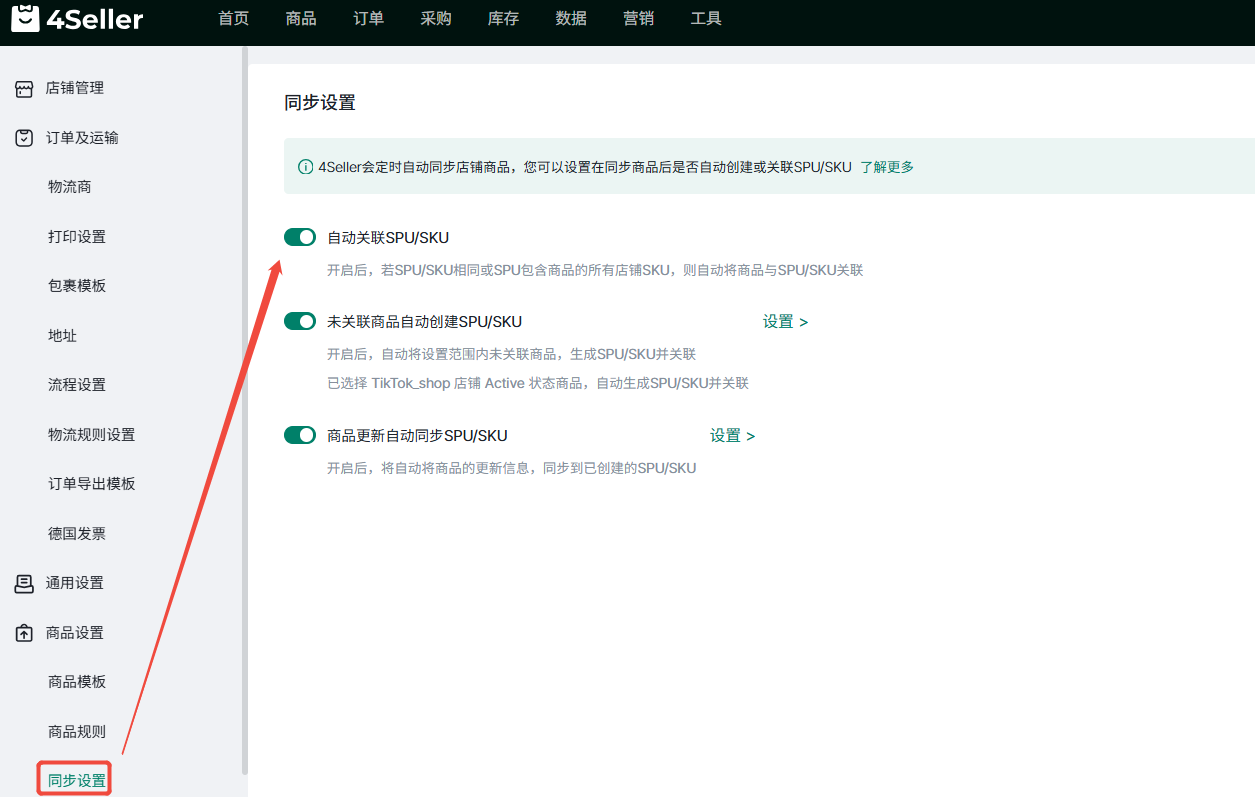This screenshot has height=797, width=1255.
Task: Click the 自动关联SPU/SKU description text
Action: (595, 270)
